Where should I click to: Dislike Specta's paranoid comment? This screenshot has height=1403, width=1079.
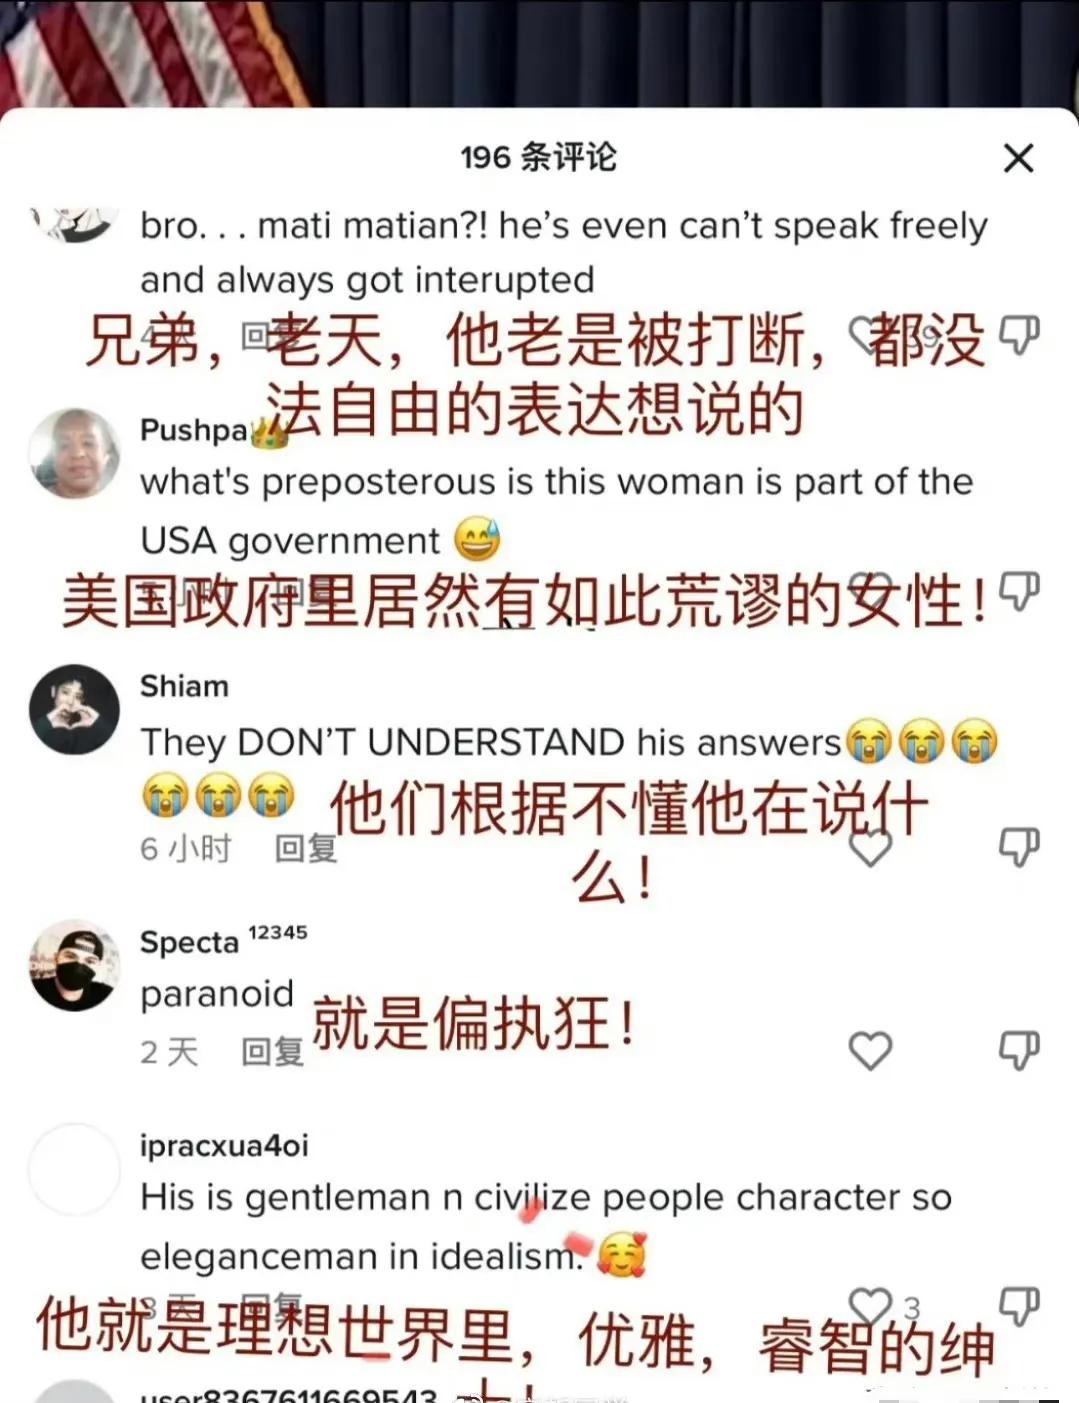coord(1019,1051)
